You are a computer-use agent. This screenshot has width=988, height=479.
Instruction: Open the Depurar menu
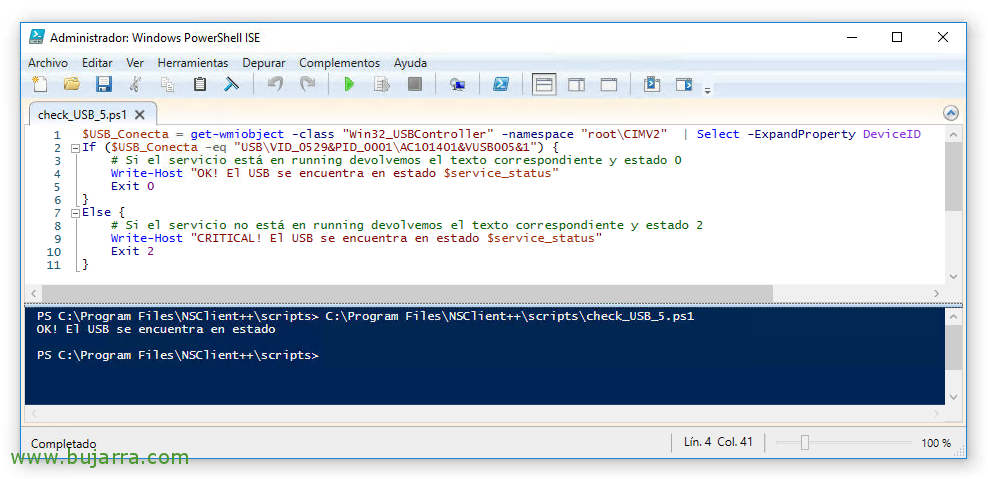pyautogui.click(x=263, y=62)
